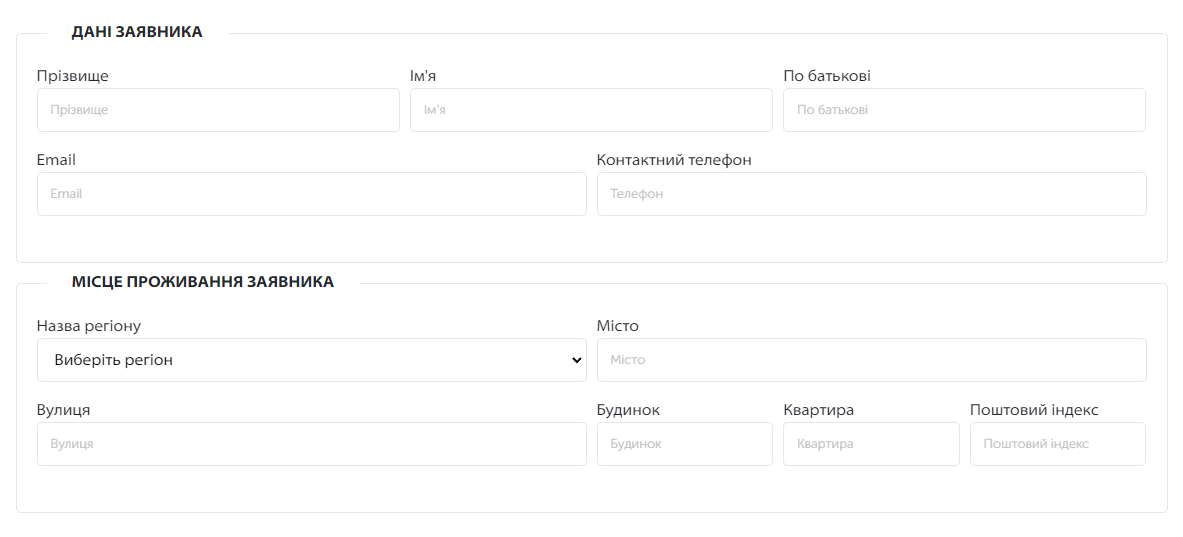Click the Контактний телефон label text

tap(674, 160)
